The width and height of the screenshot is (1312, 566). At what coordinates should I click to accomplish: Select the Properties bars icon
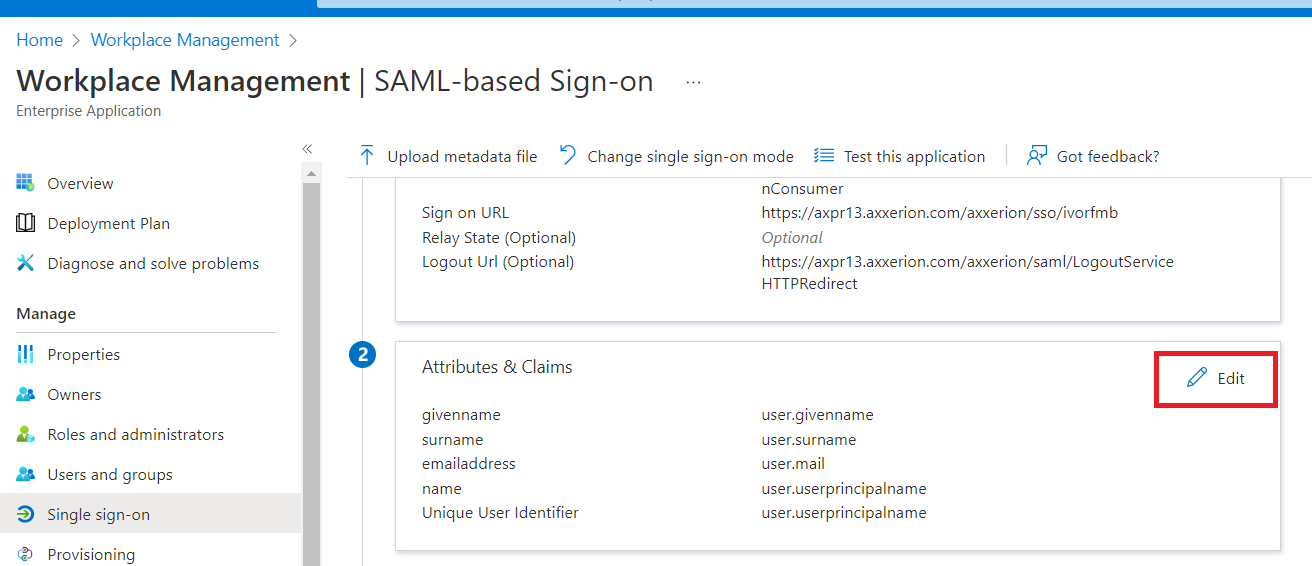26,354
